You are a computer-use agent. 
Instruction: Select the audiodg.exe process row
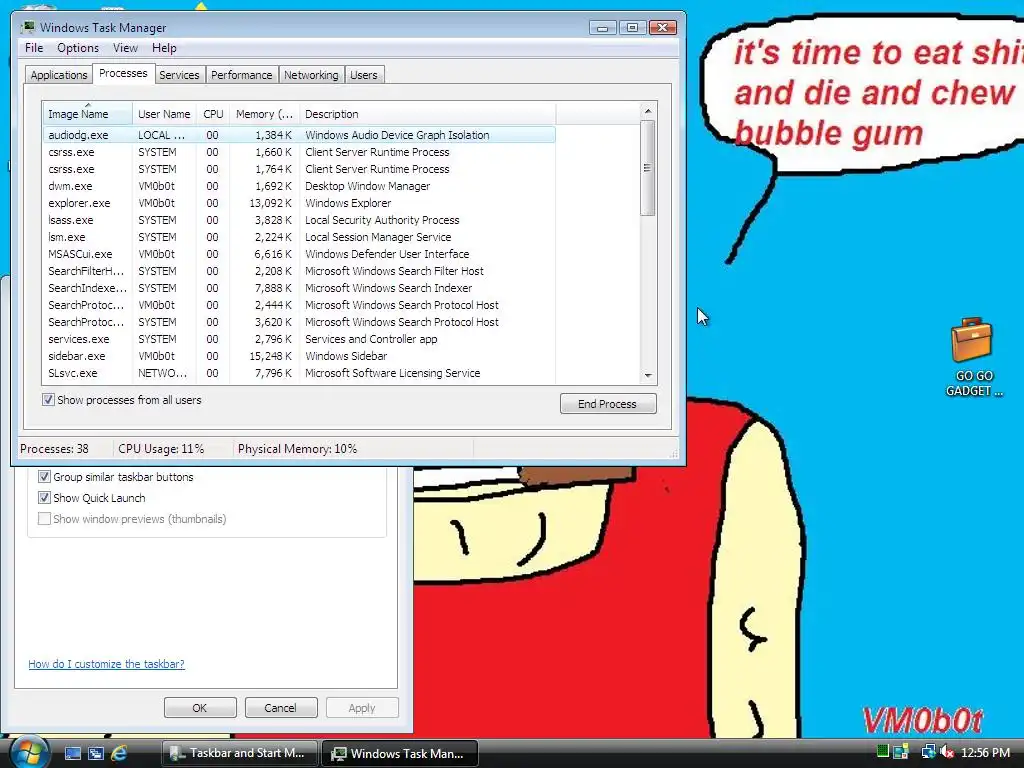tap(299, 135)
